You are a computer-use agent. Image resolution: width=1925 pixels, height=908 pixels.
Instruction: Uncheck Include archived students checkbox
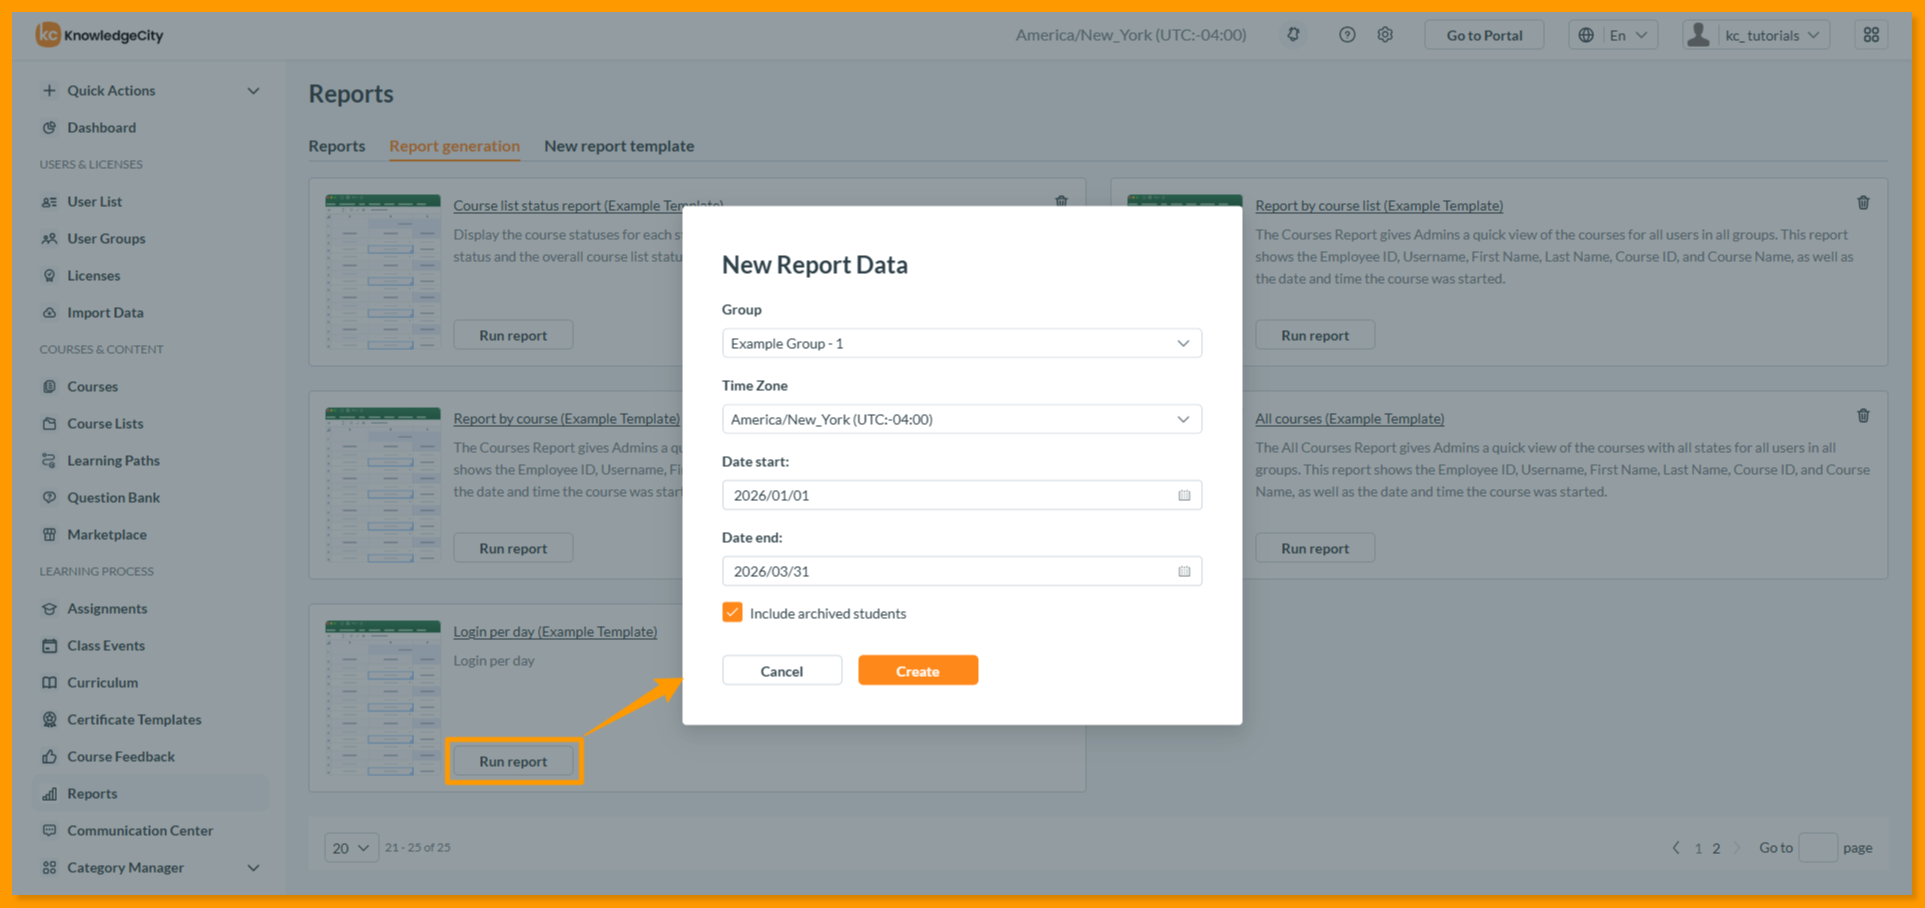click(x=732, y=613)
